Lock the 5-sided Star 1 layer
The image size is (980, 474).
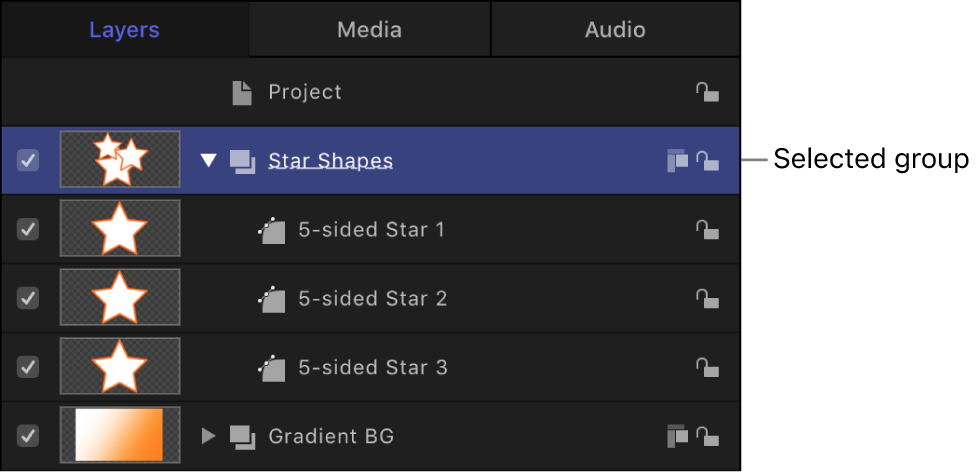tap(707, 229)
